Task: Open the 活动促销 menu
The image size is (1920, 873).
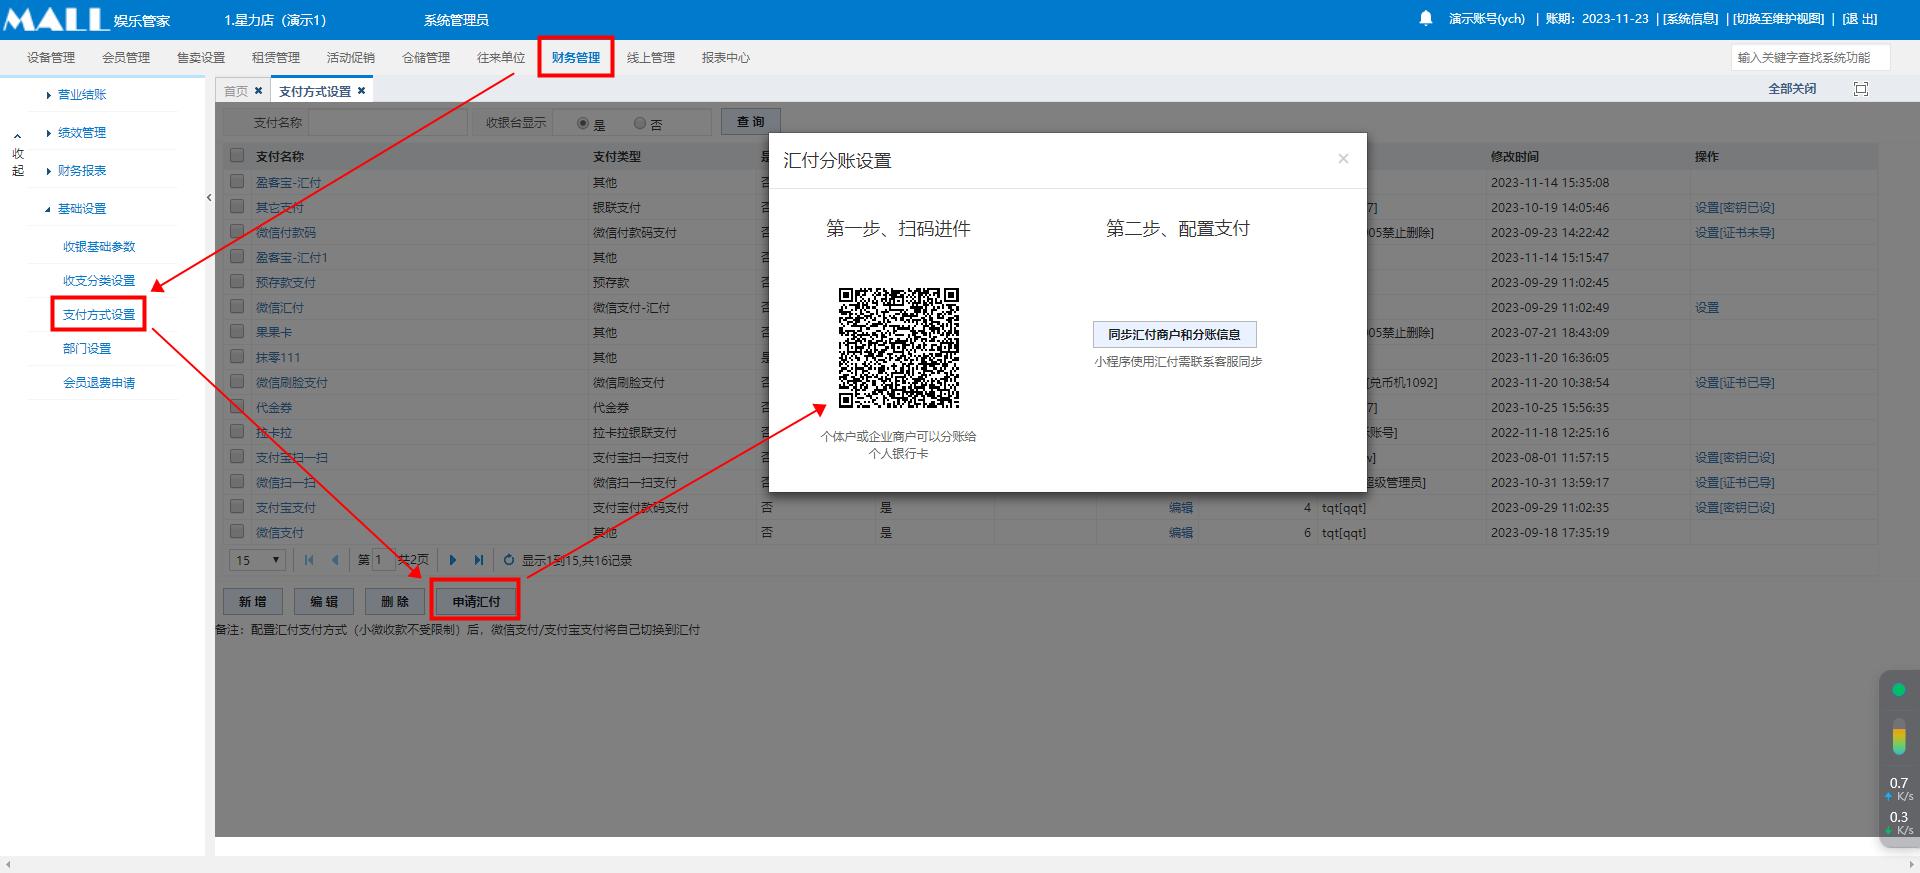Action: 351,58
